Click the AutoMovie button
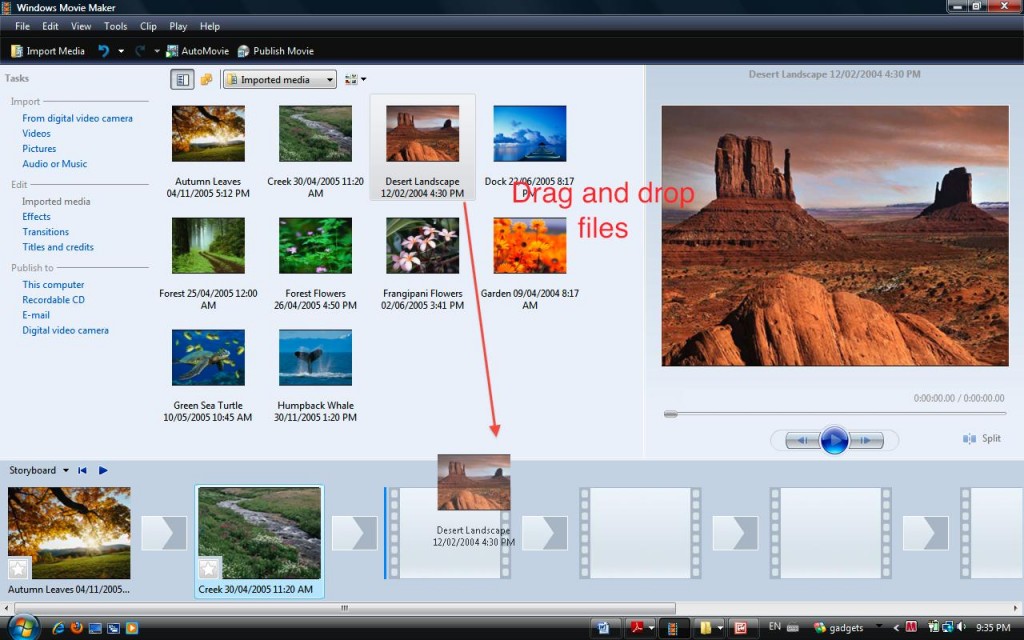1024x640 pixels. pyautogui.click(x=197, y=51)
